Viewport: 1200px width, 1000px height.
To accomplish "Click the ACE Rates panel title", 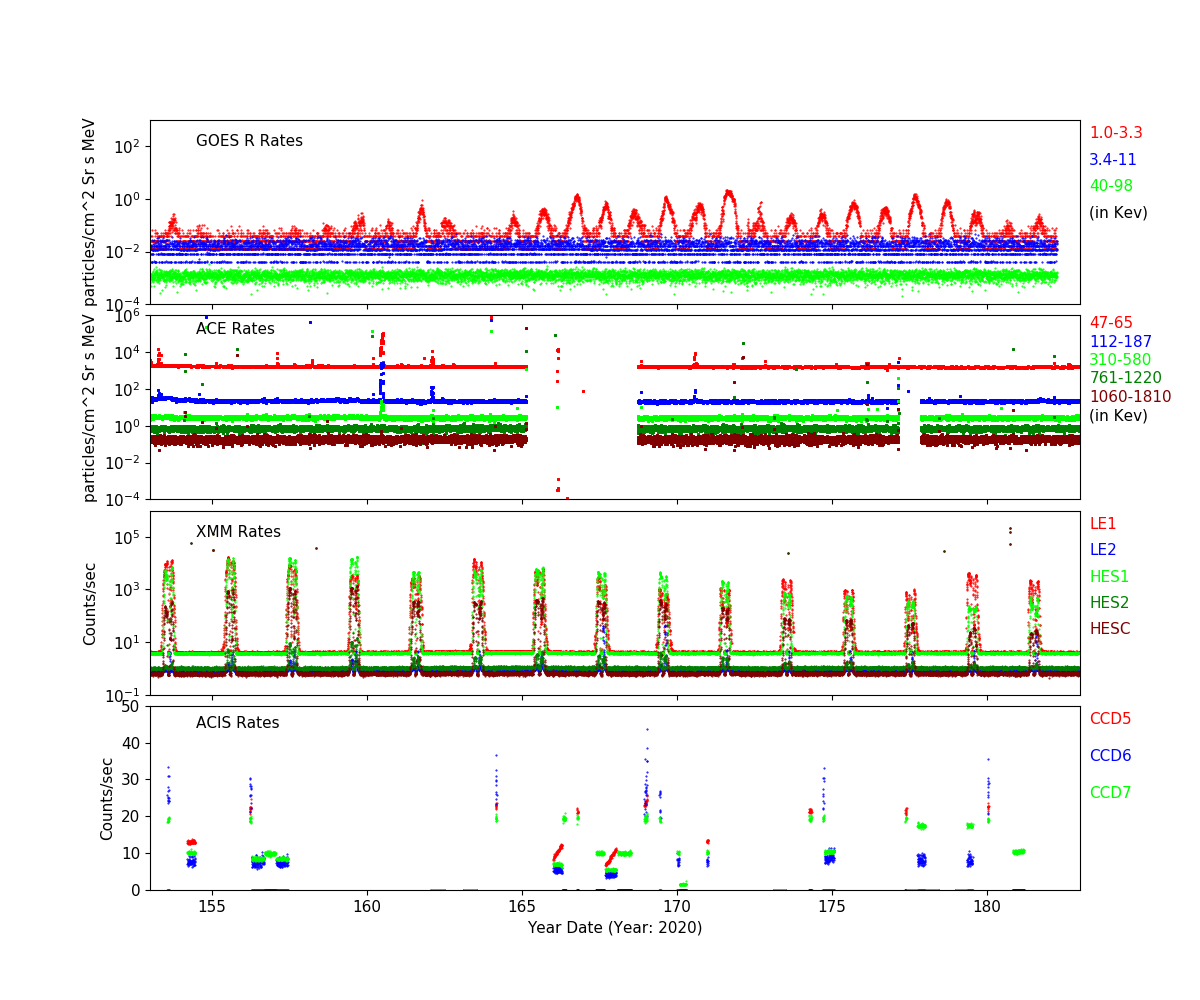I will point(235,329).
